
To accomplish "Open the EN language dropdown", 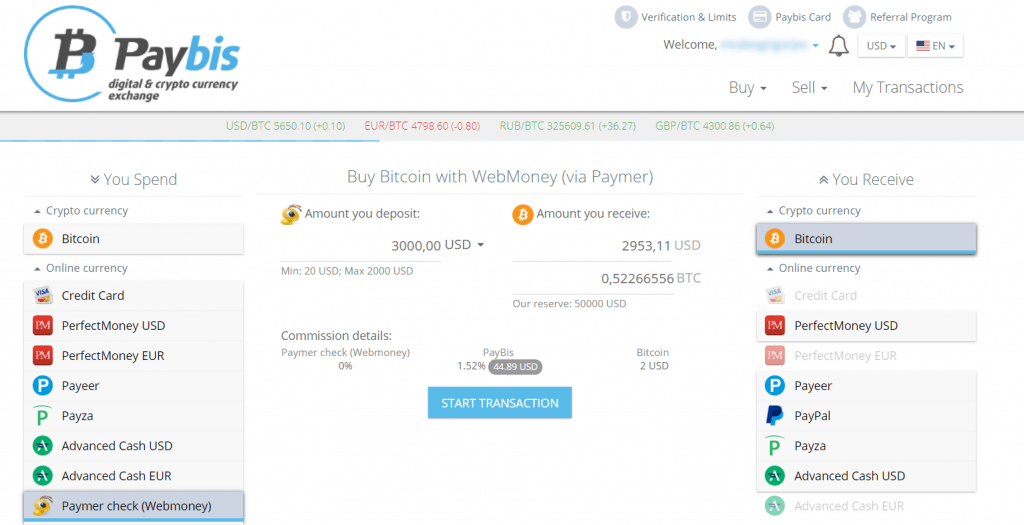I will click(935, 46).
